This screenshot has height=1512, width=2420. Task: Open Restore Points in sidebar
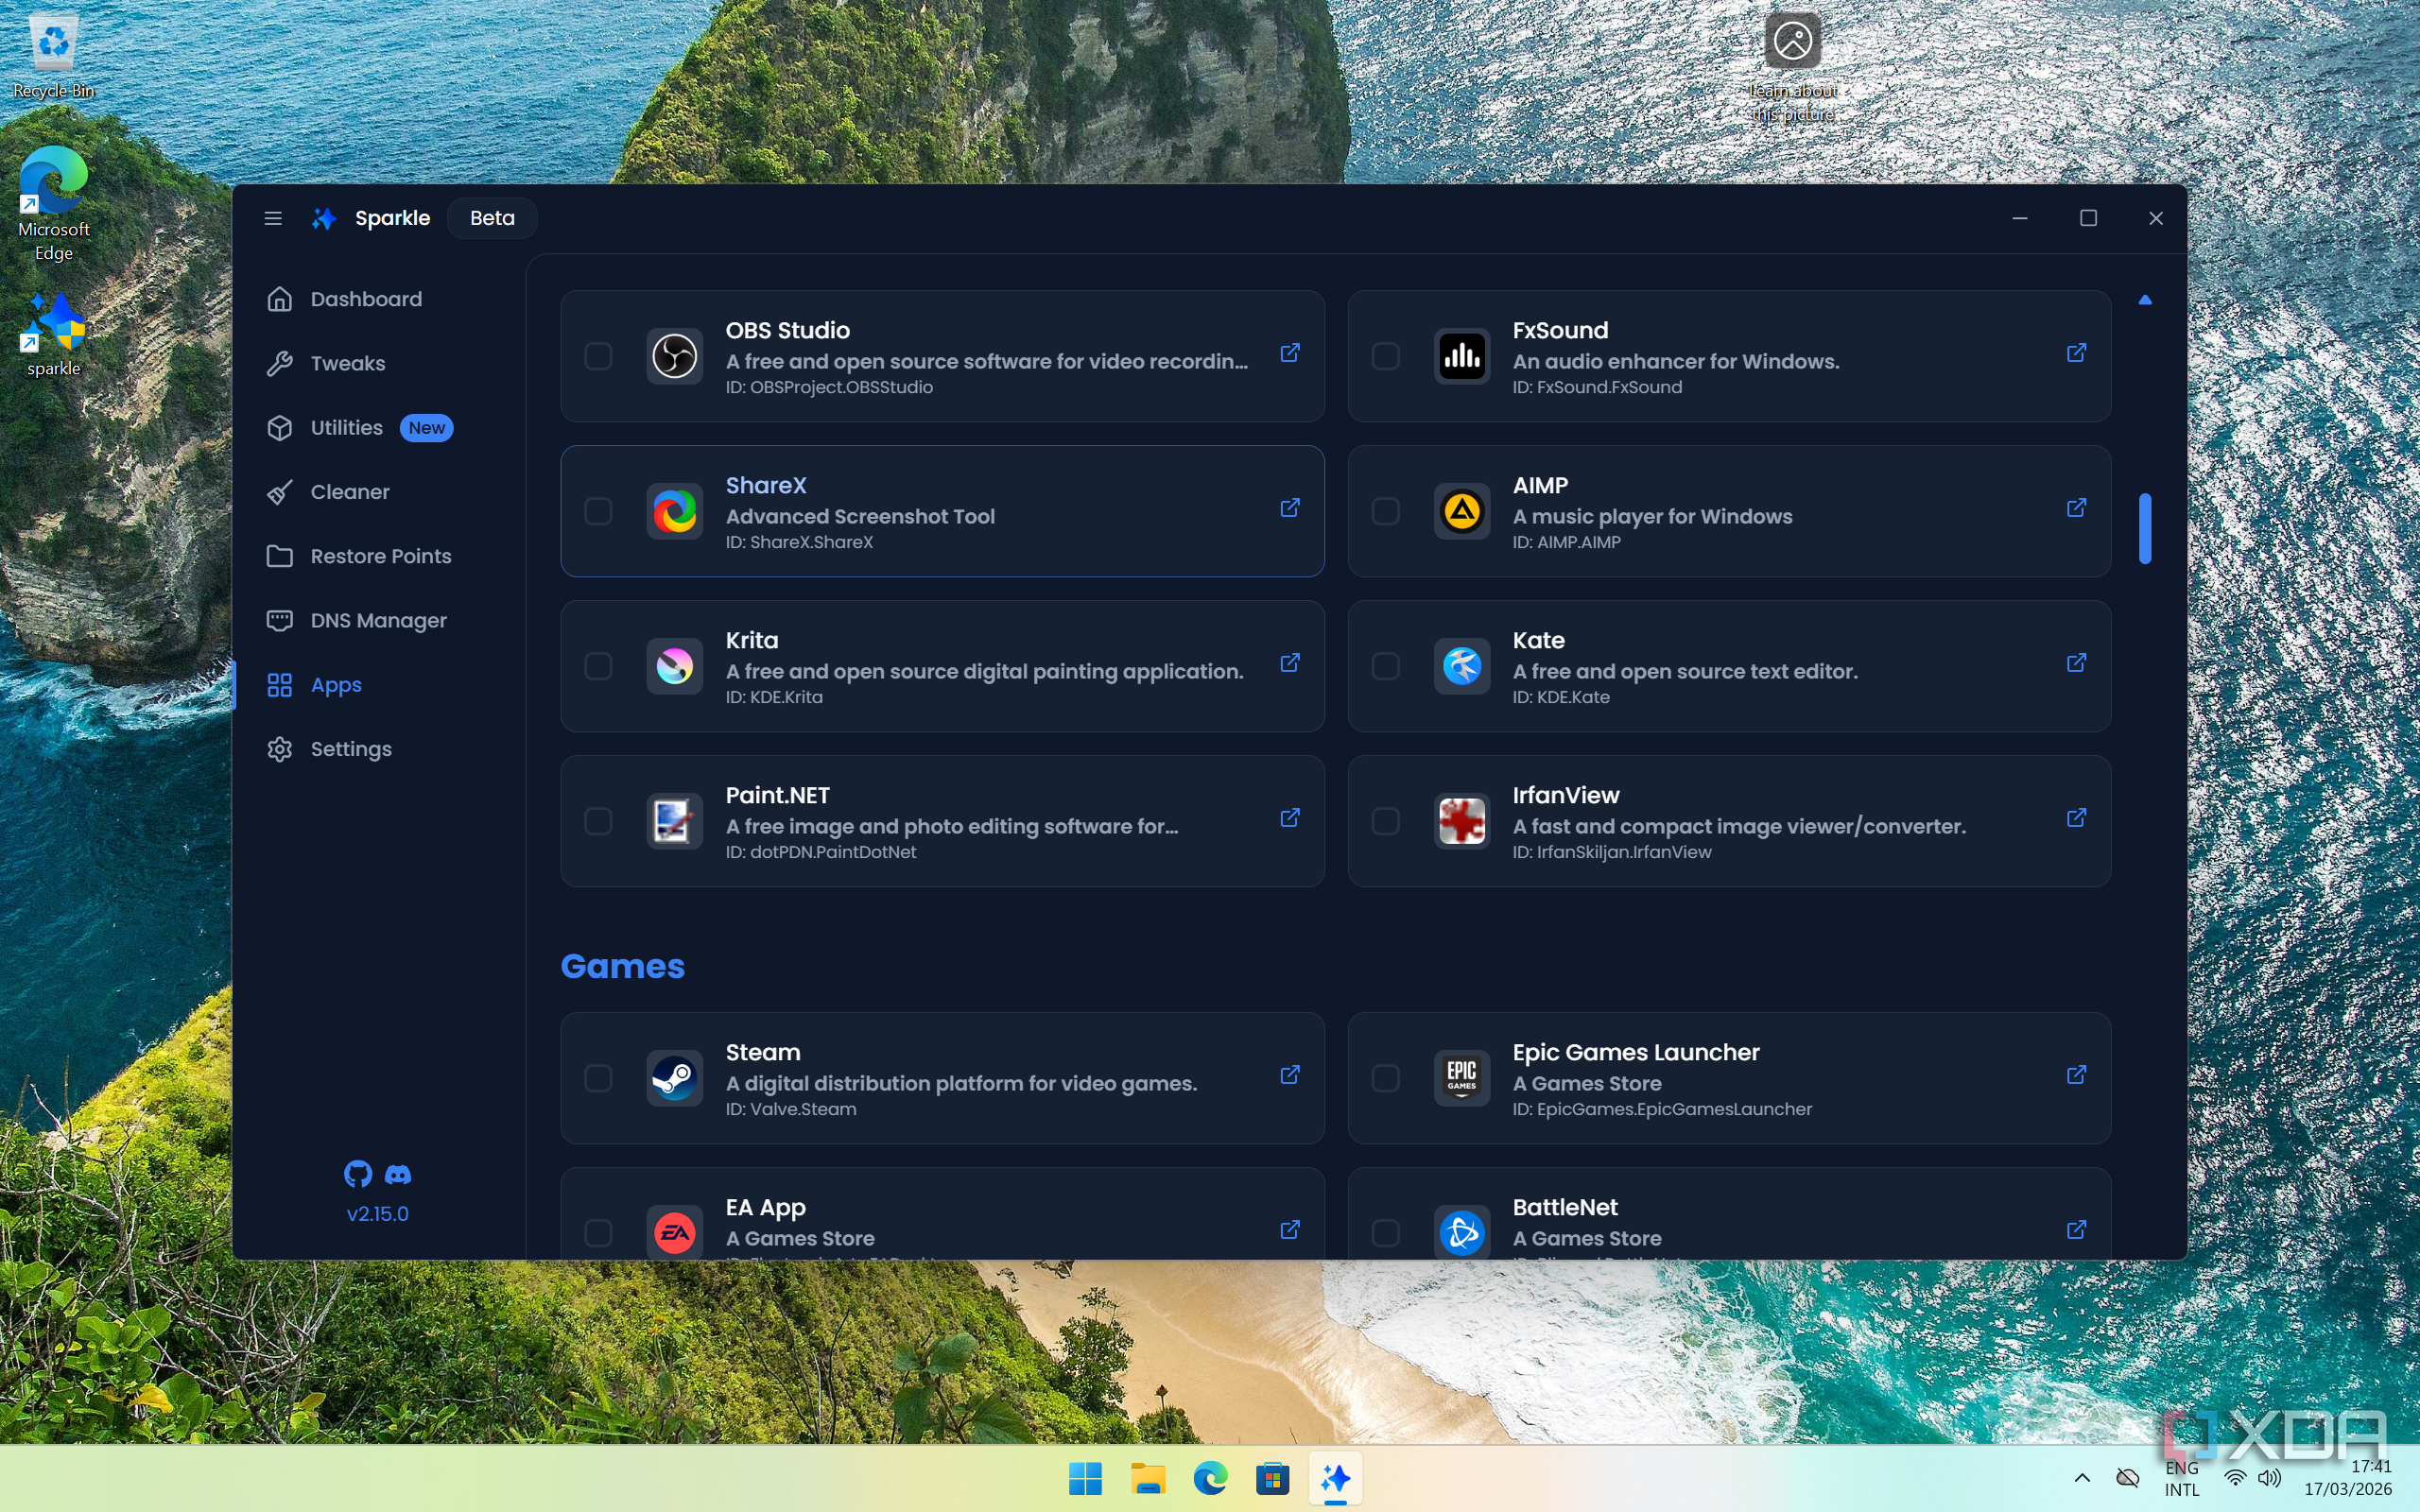tap(380, 556)
